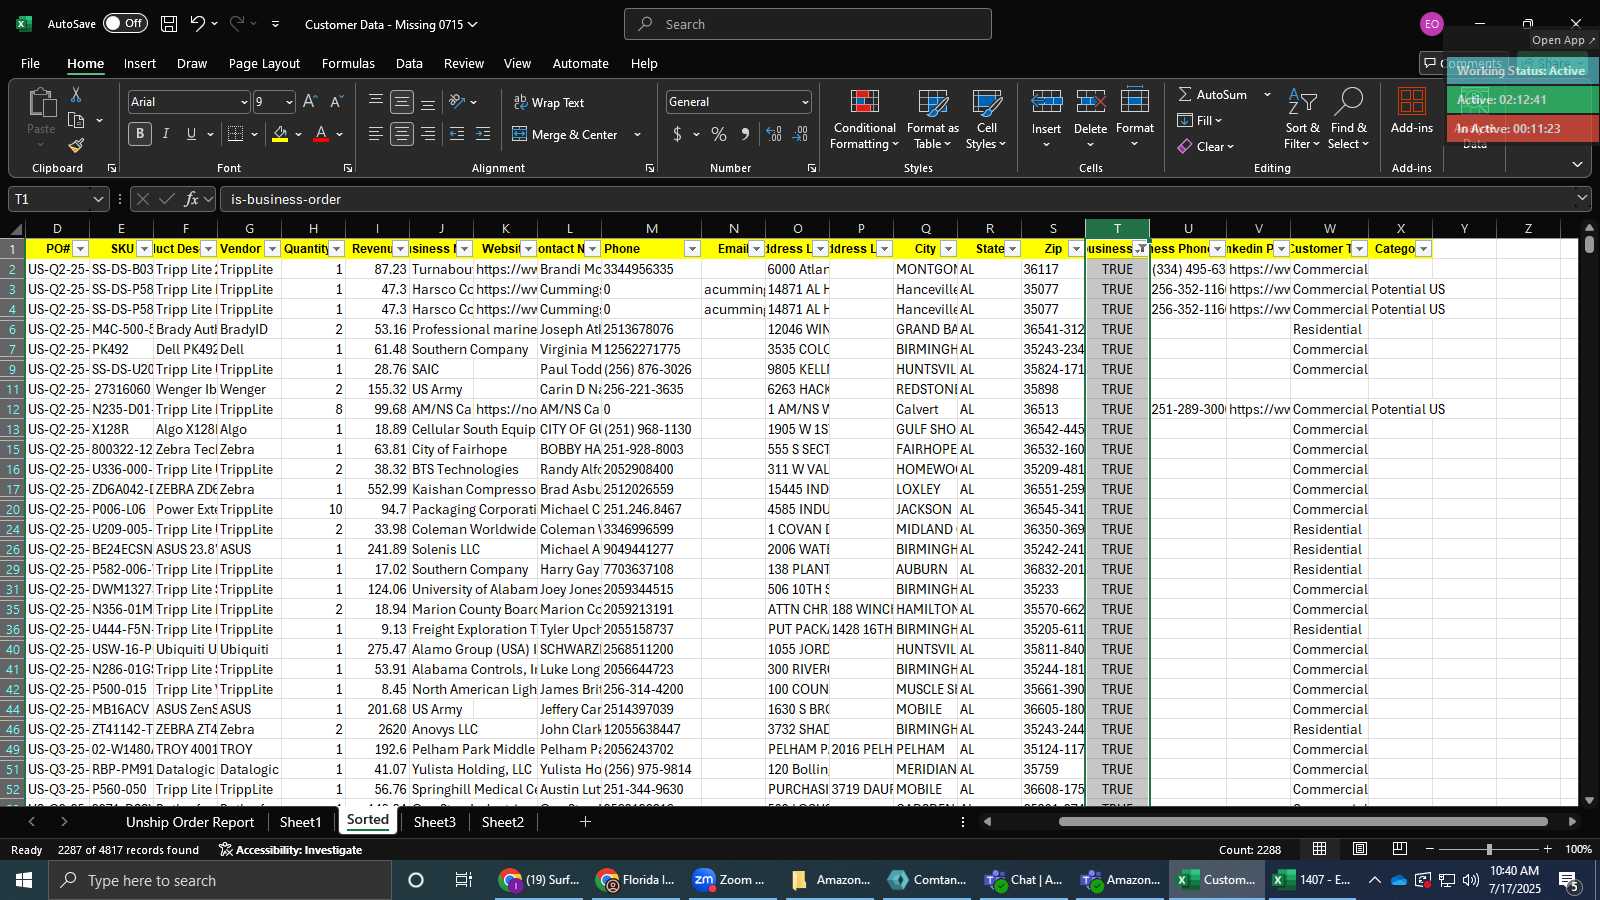Add a new sheet with plus icon
This screenshot has width=1600, height=900.
coord(585,822)
